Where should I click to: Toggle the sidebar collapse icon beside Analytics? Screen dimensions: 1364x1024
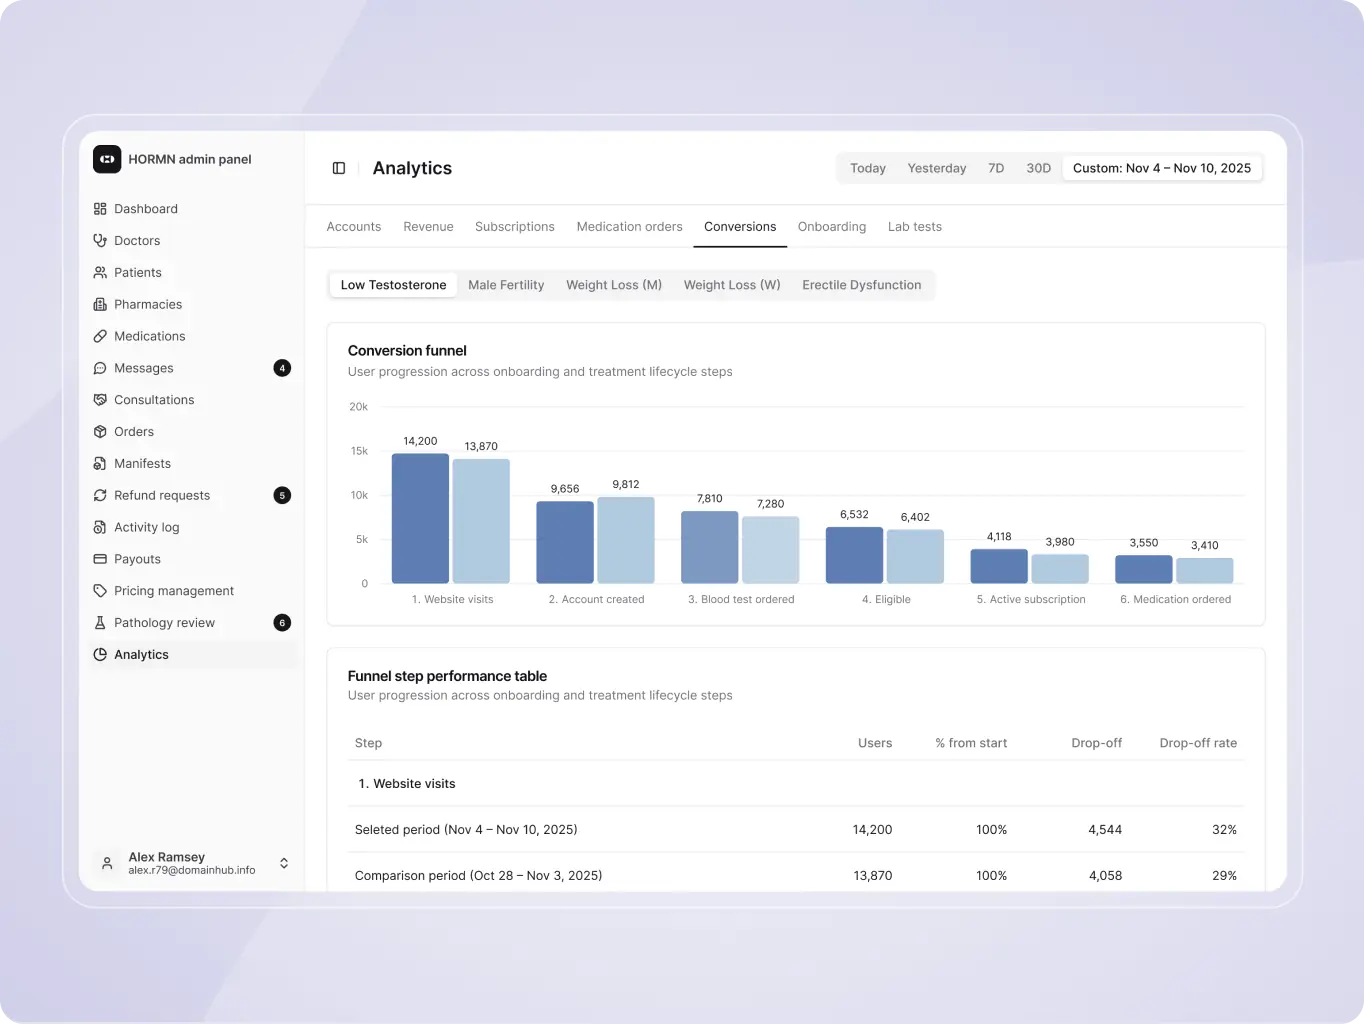point(339,168)
